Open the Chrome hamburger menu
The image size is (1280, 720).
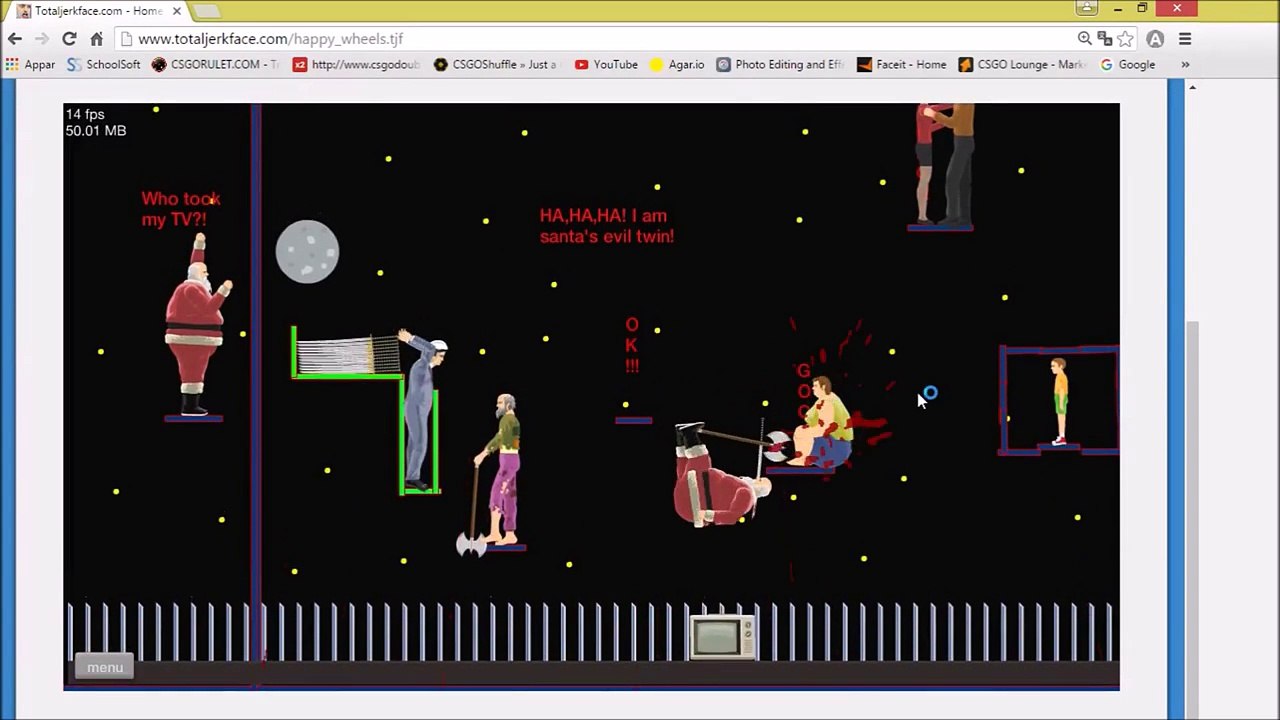coord(1185,39)
